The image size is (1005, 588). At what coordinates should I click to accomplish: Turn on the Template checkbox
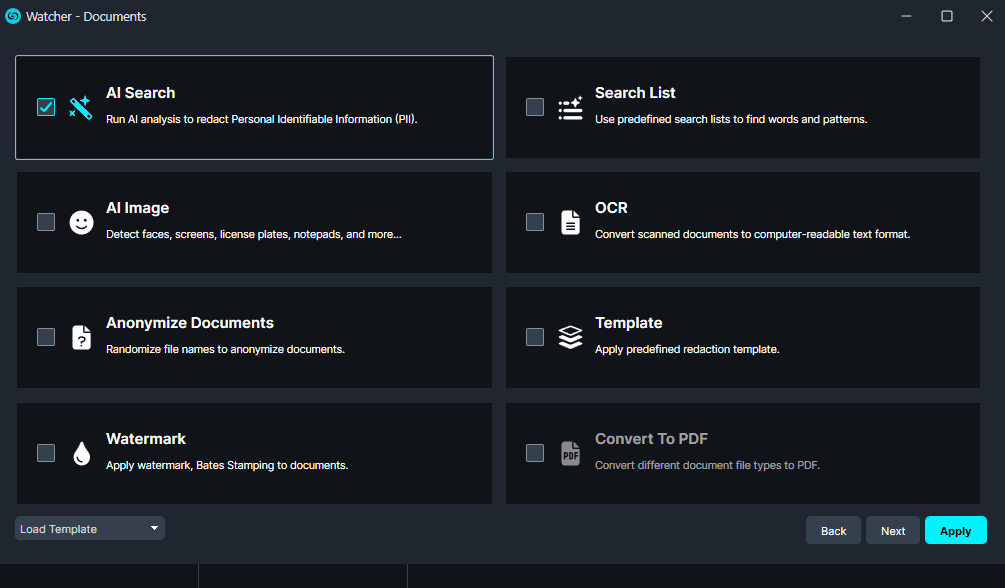pos(535,337)
